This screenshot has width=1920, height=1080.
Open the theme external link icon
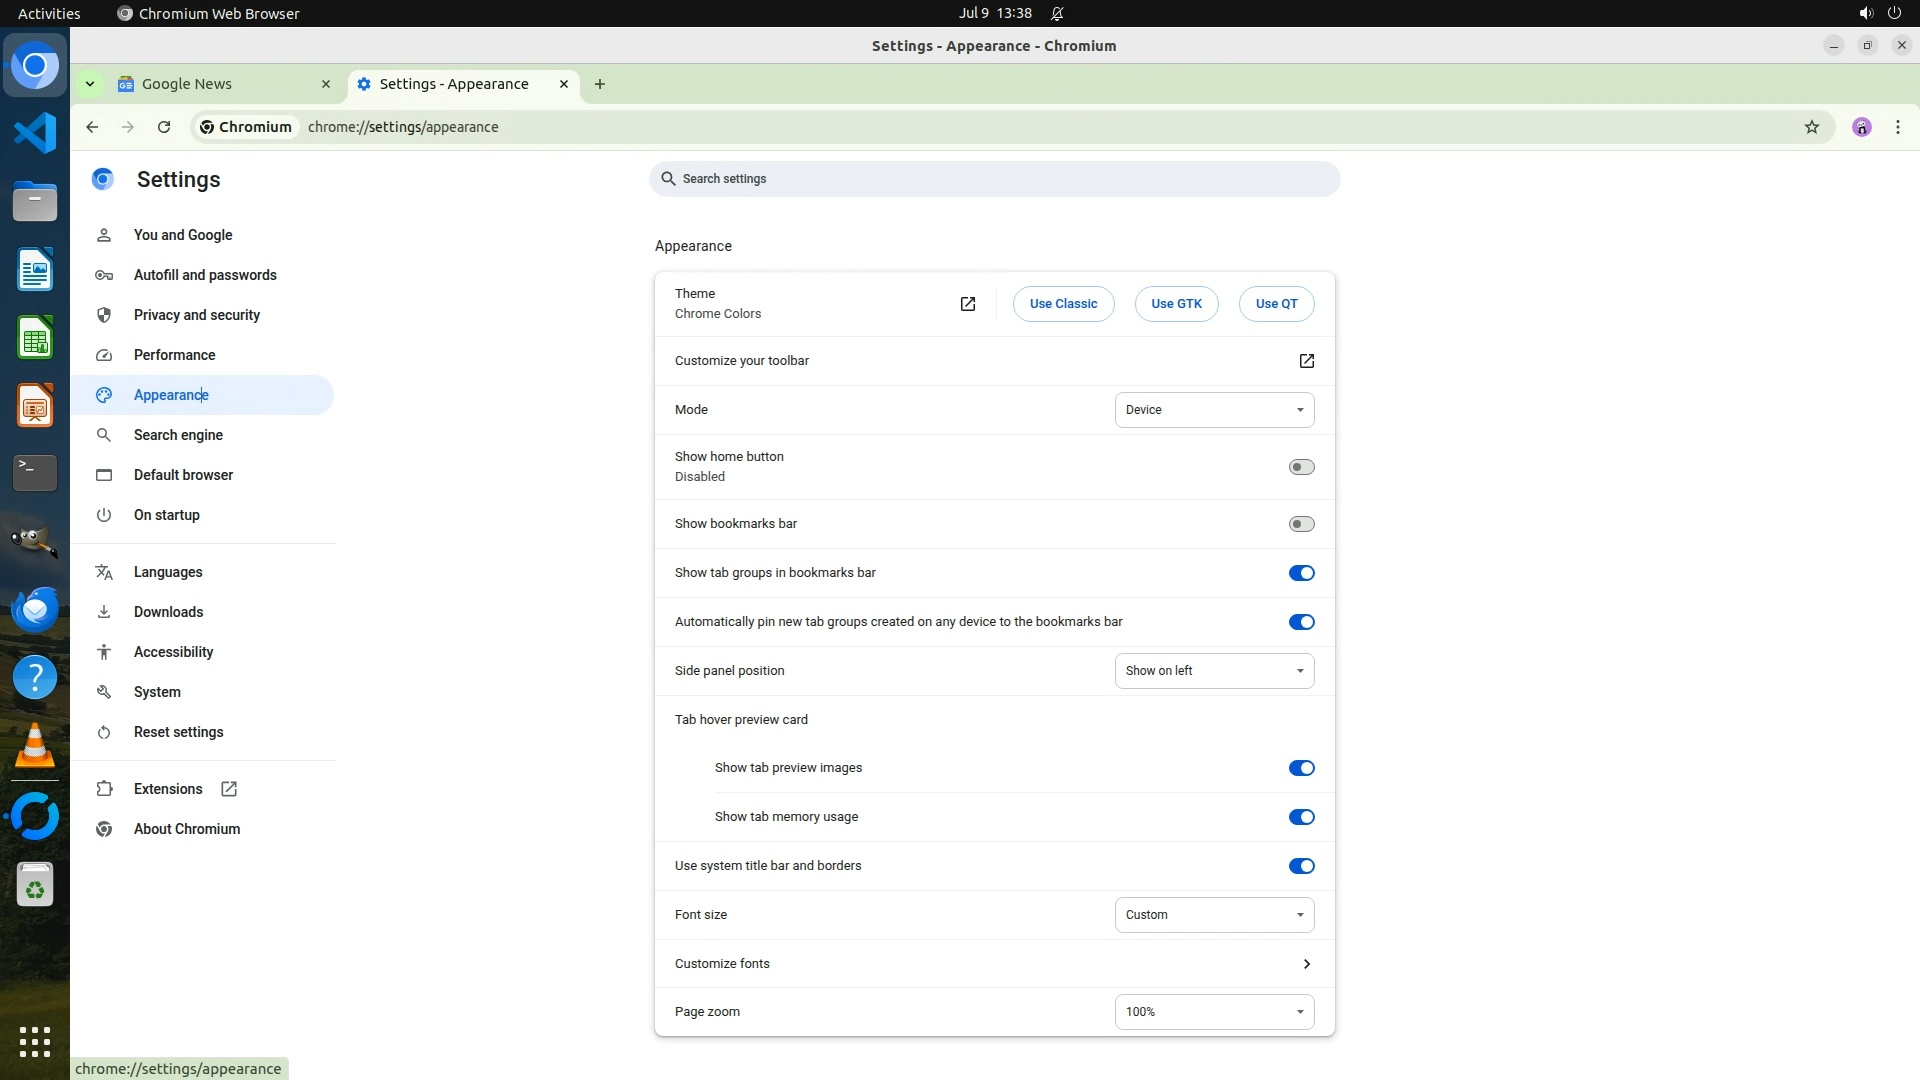pyautogui.click(x=967, y=304)
